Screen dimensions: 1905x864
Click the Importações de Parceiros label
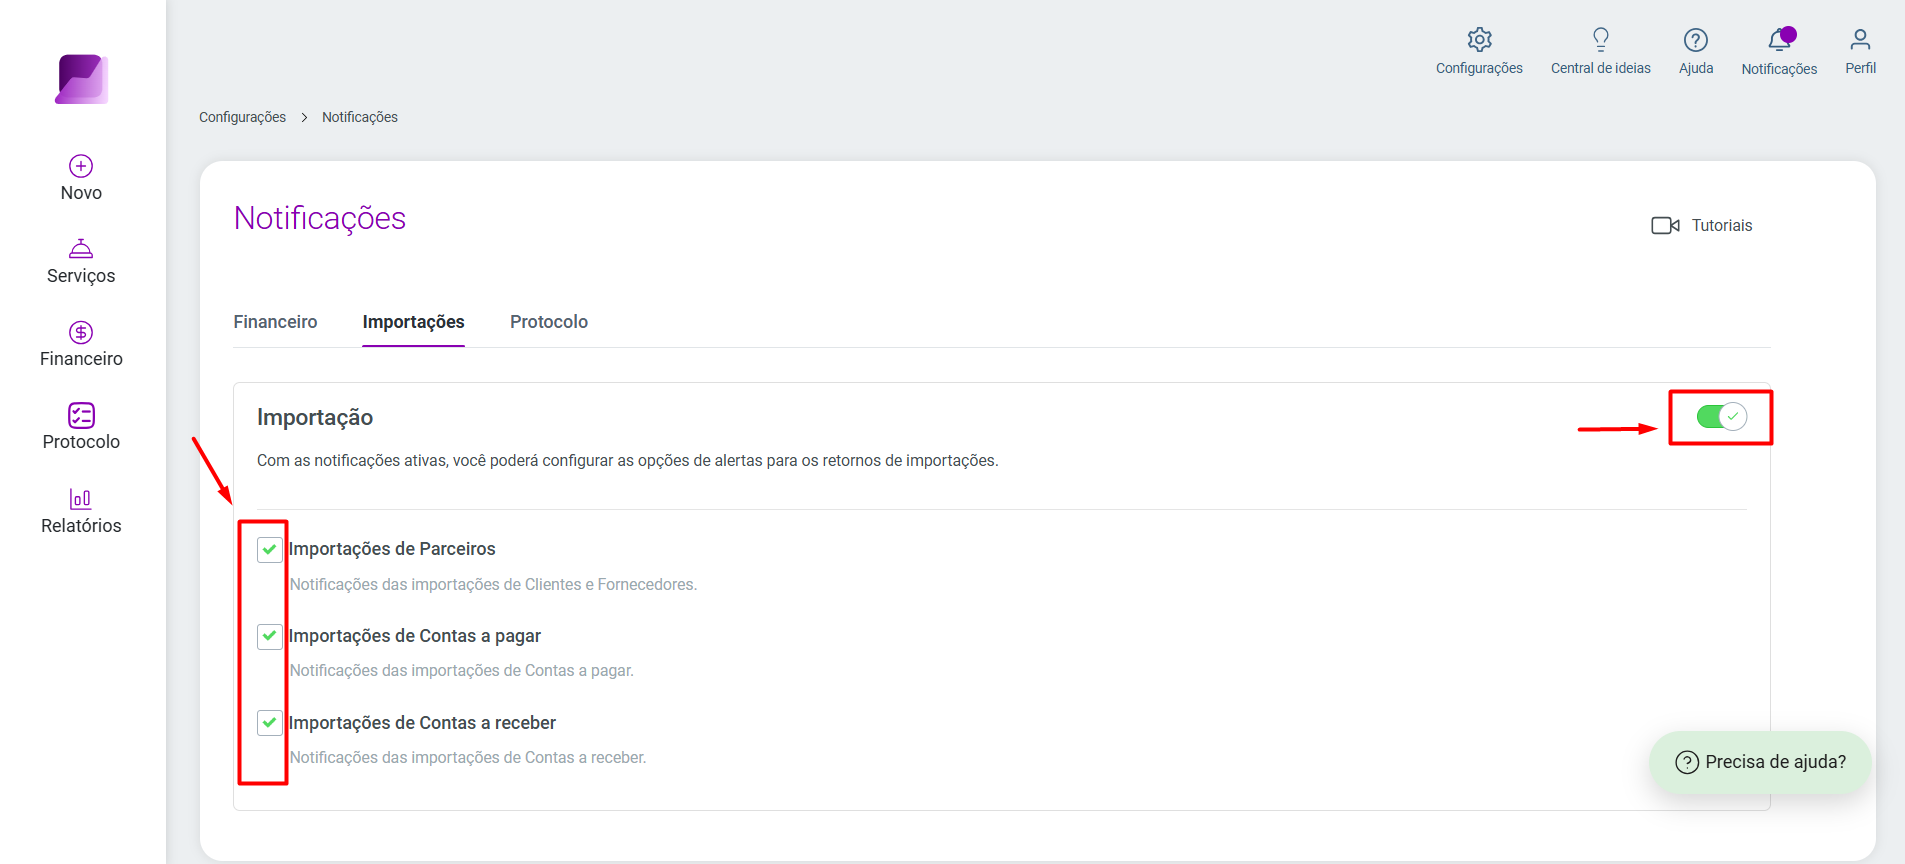point(392,549)
